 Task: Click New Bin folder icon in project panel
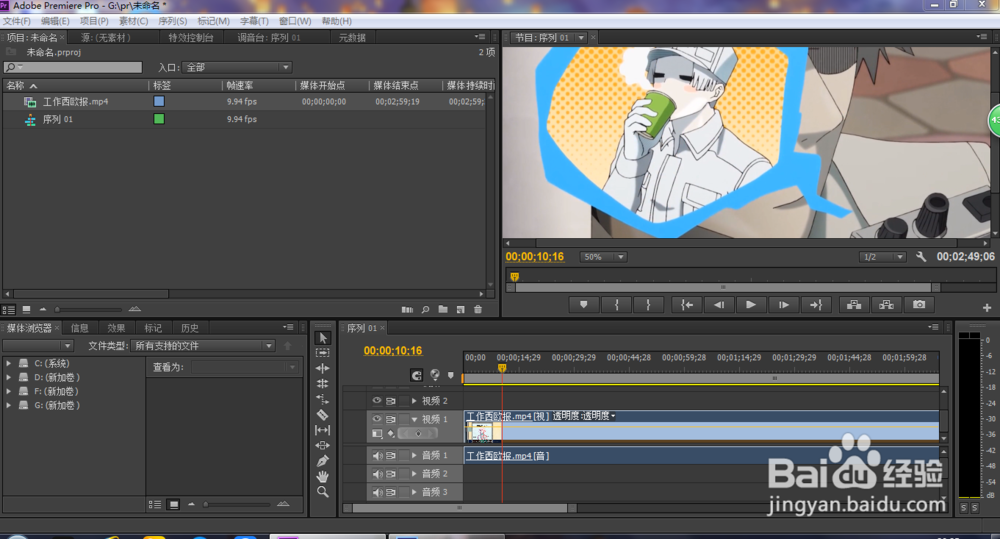(x=443, y=309)
